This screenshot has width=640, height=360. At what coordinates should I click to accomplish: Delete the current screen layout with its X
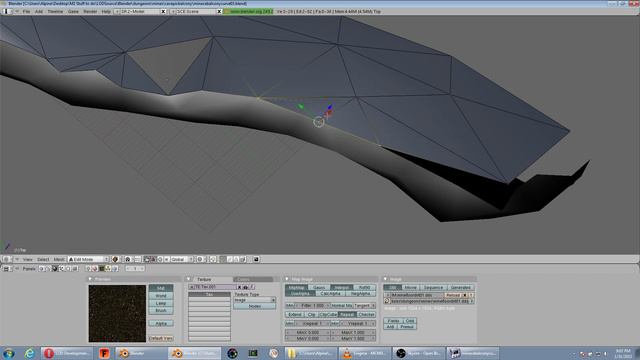pyautogui.click(x=163, y=11)
